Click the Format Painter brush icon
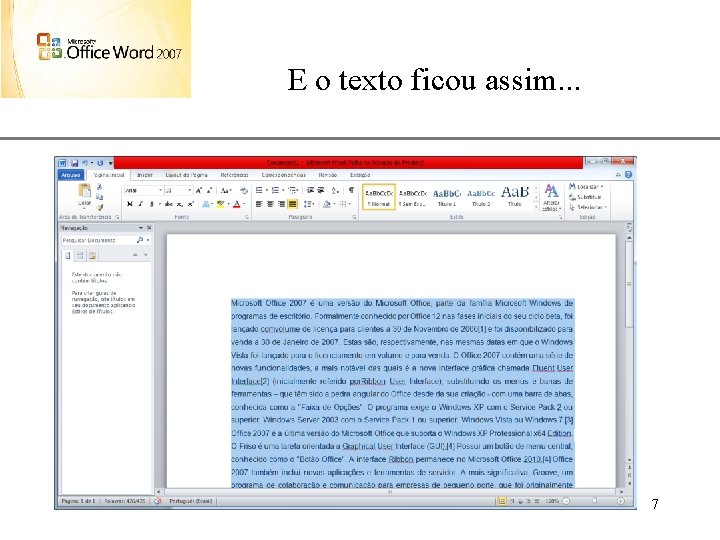Image resolution: width=720 pixels, height=540 pixels. pos(99,207)
